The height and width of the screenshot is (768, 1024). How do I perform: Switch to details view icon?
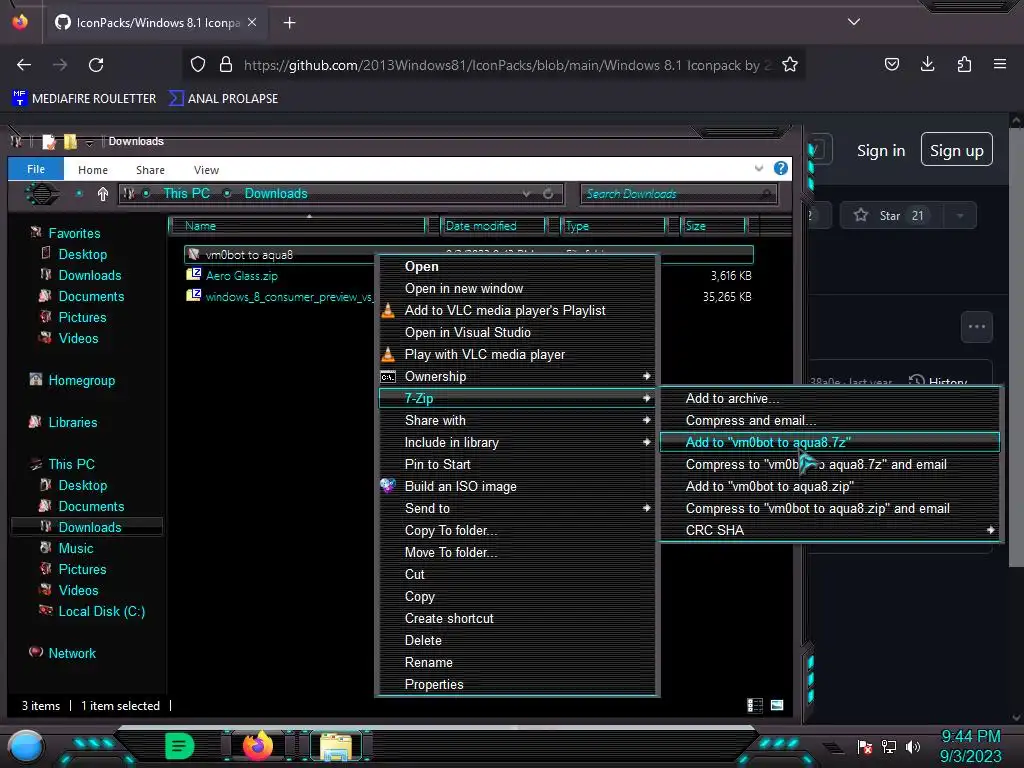(x=754, y=705)
